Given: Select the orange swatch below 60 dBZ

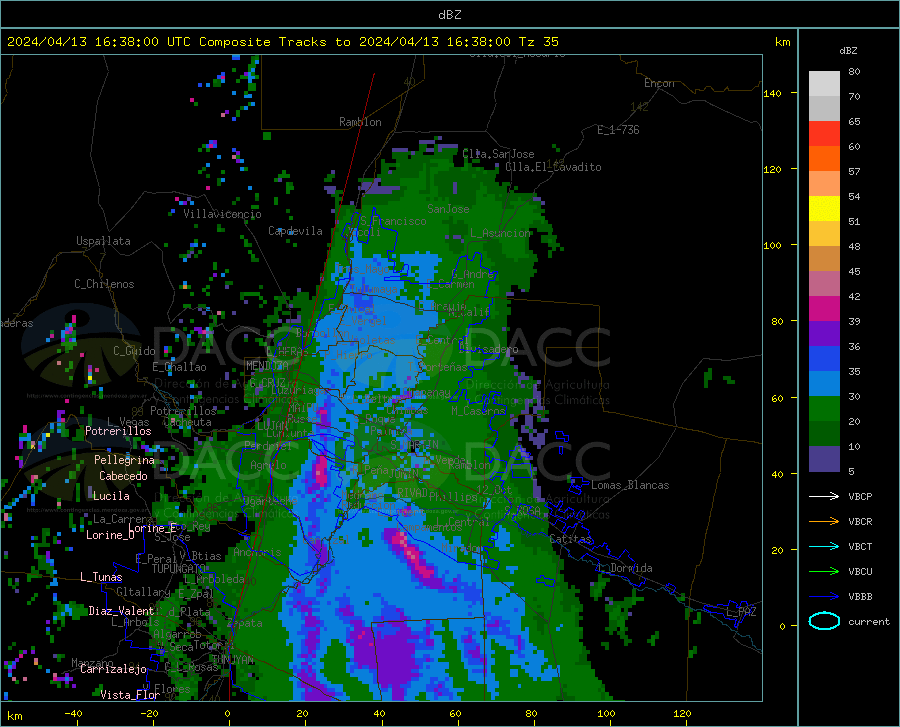Looking at the screenshot, I should tap(824, 159).
